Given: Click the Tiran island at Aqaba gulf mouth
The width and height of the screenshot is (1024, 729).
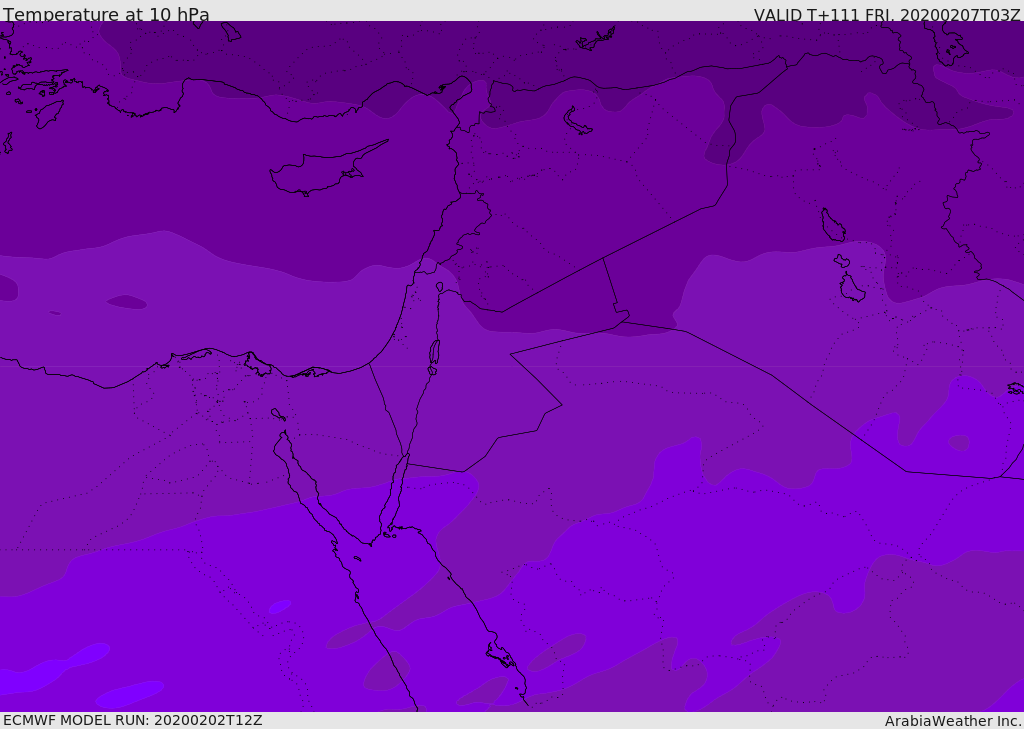Looking at the screenshot, I should coord(390,535).
